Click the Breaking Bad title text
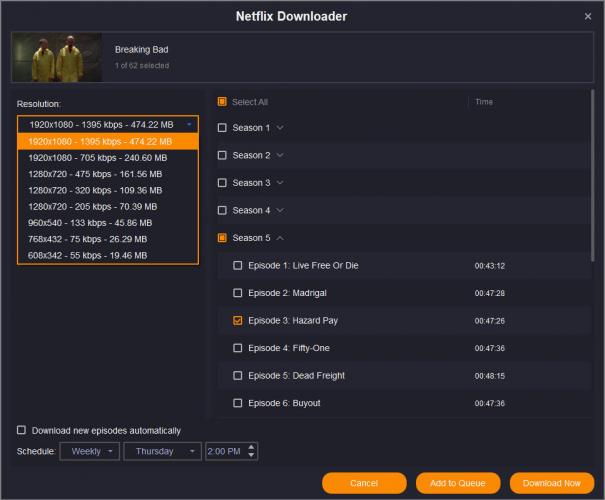Image resolution: width=605 pixels, height=500 pixels. pyautogui.click(x=142, y=49)
